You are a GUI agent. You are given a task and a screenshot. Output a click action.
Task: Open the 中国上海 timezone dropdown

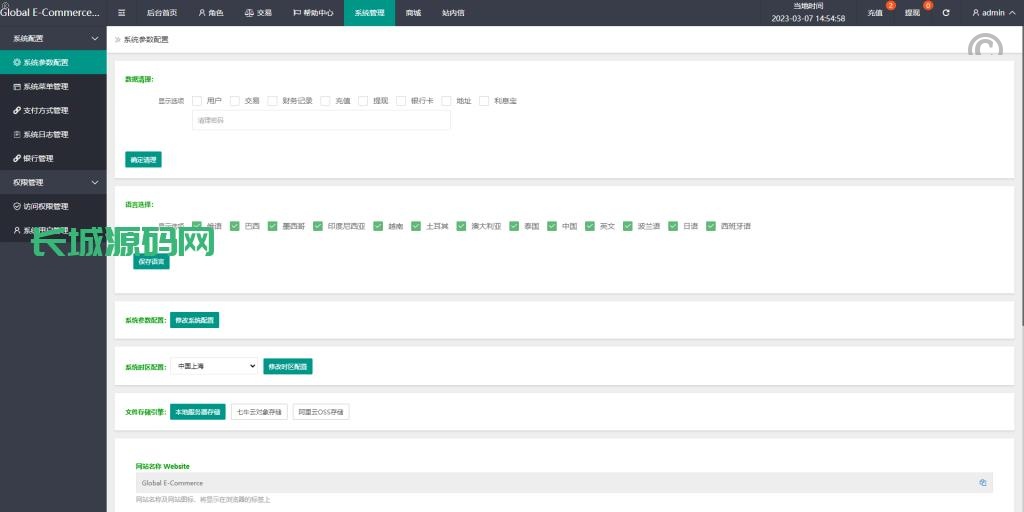click(214, 367)
